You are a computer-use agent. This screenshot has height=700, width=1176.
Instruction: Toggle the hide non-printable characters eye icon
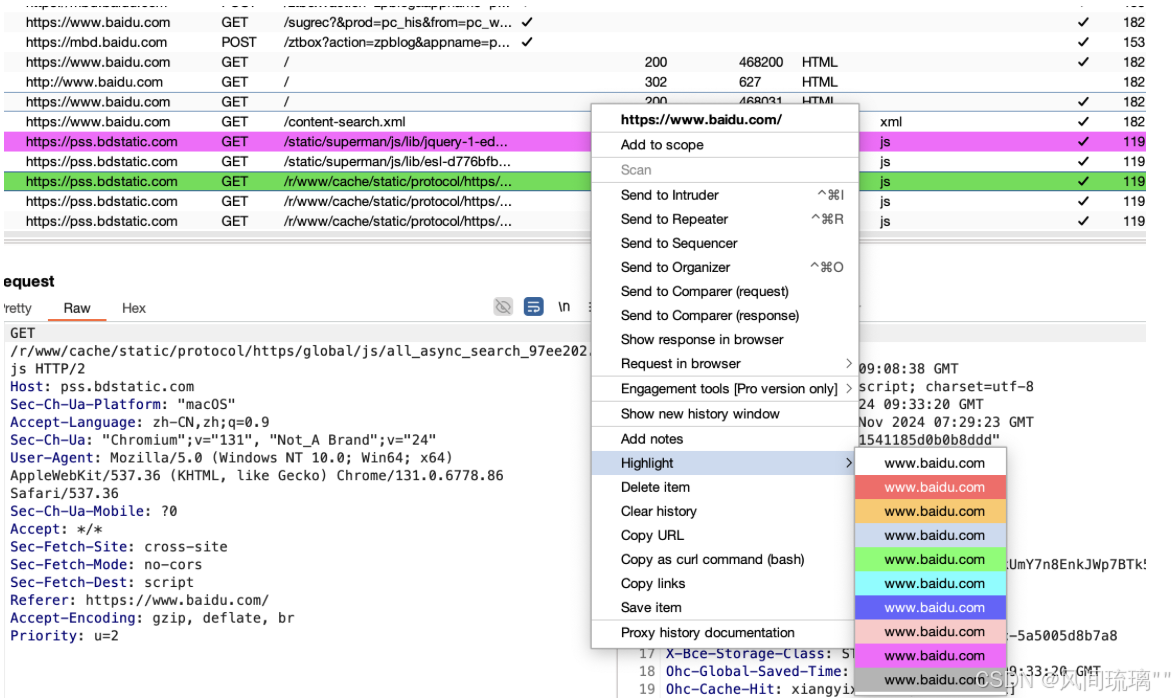pos(503,307)
